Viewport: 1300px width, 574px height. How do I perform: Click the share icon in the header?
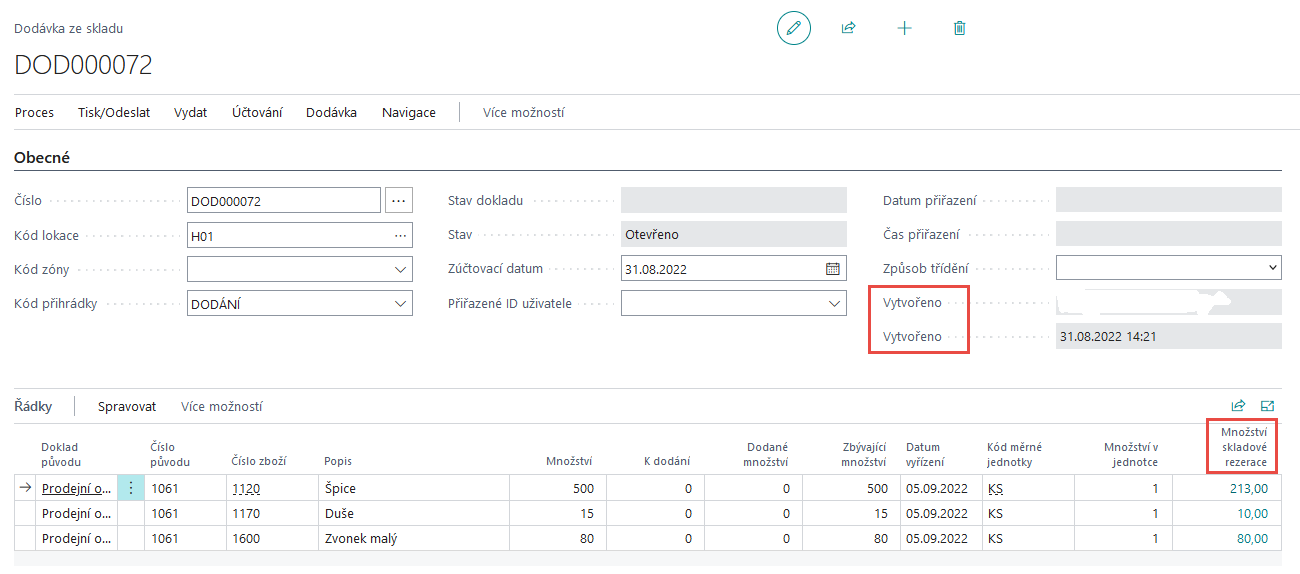pos(848,28)
